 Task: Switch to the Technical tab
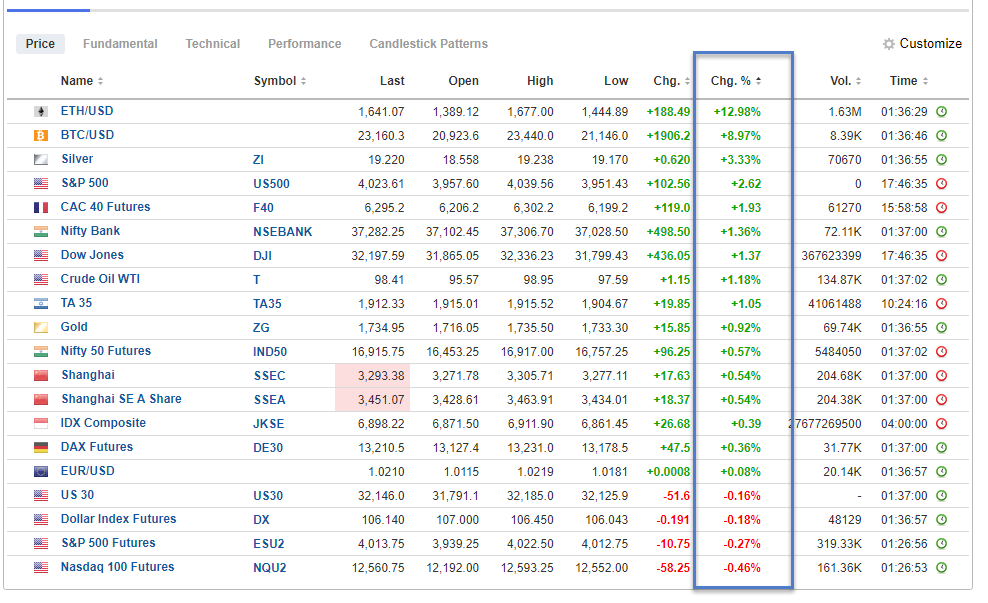(x=212, y=43)
